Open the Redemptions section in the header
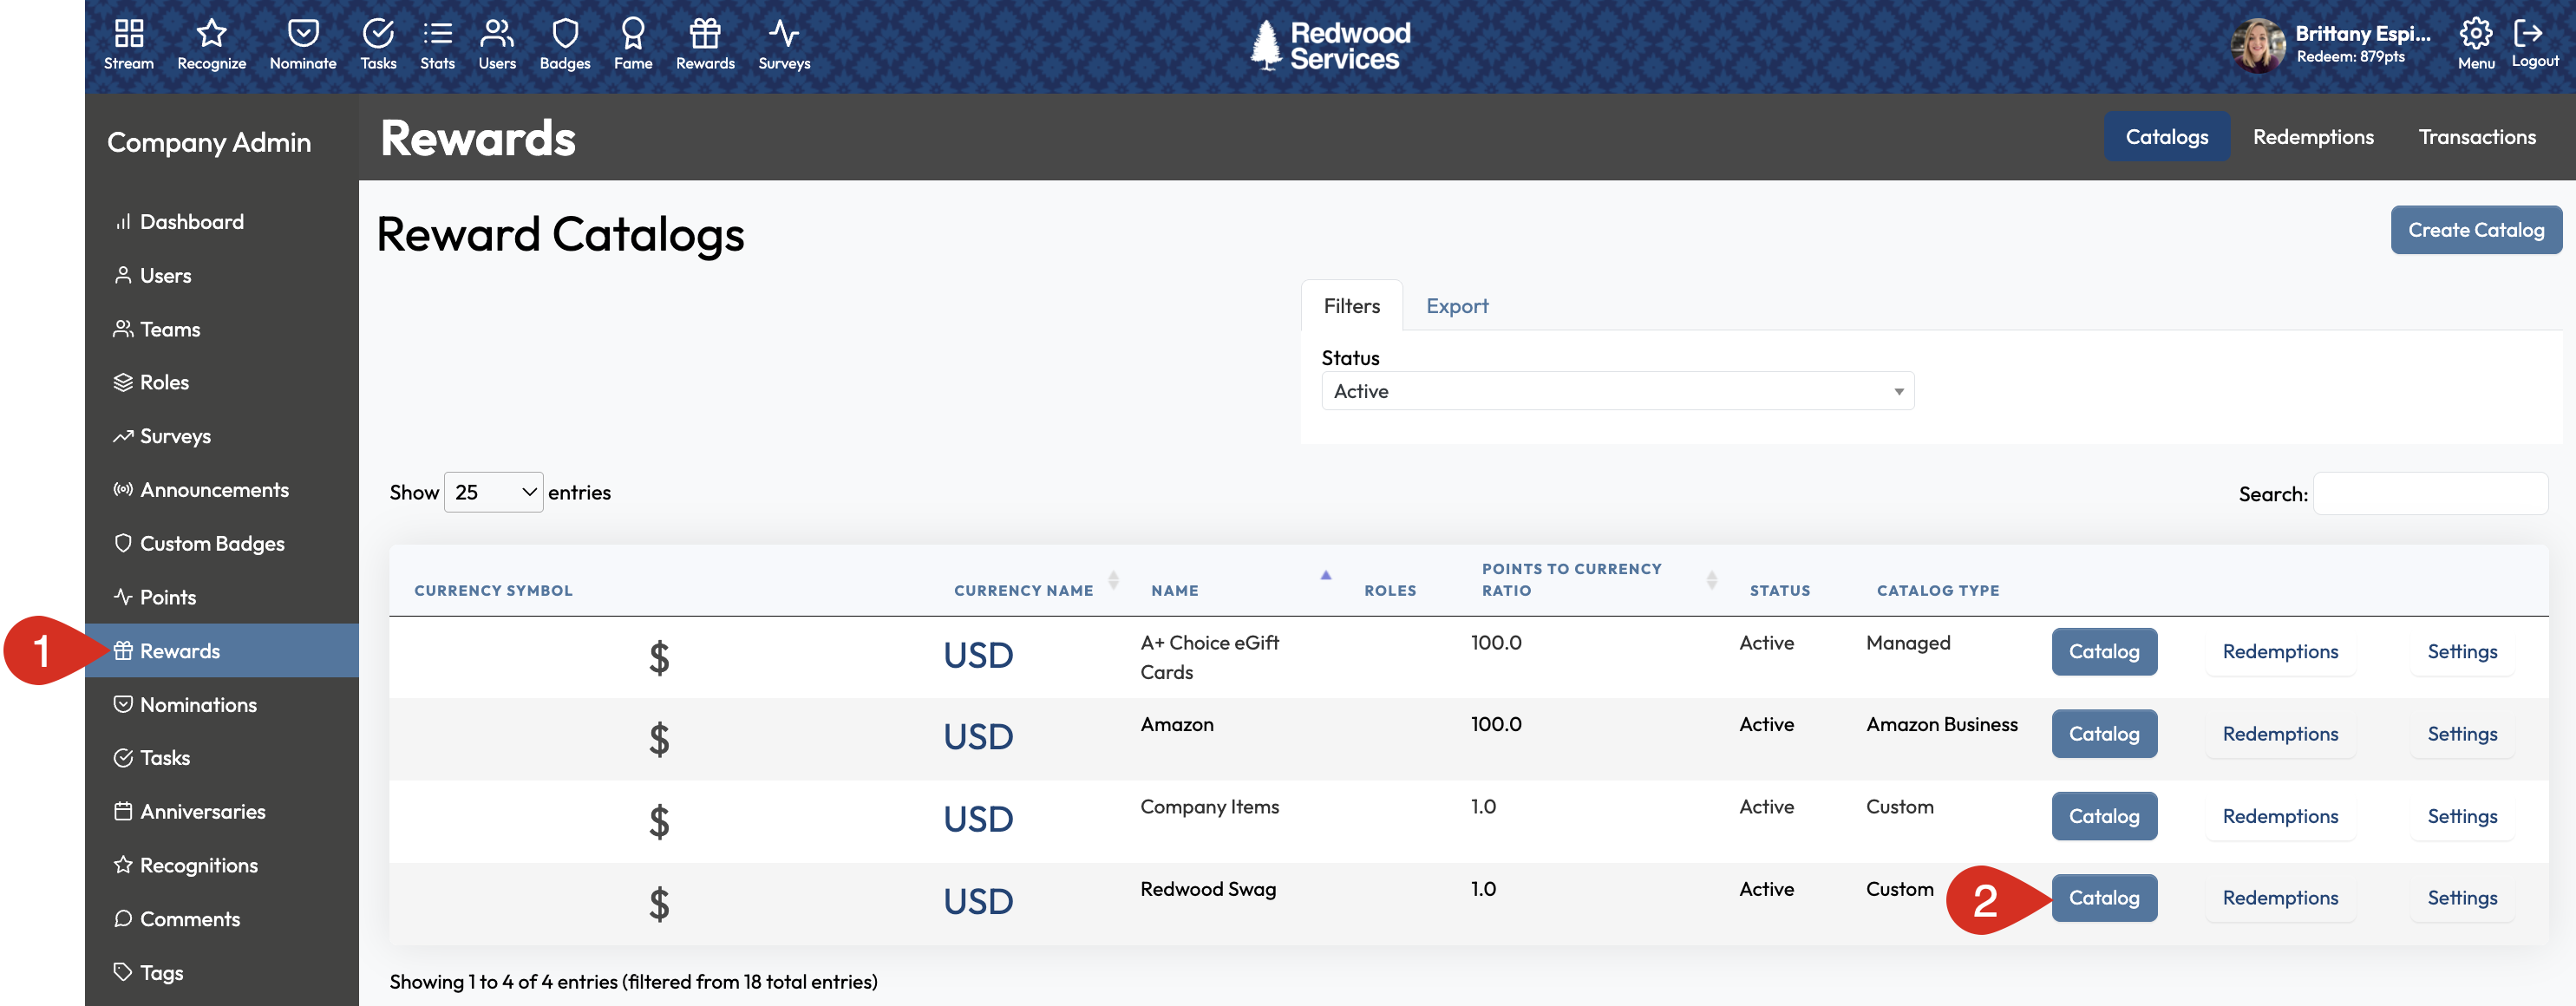 pyautogui.click(x=2312, y=136)
